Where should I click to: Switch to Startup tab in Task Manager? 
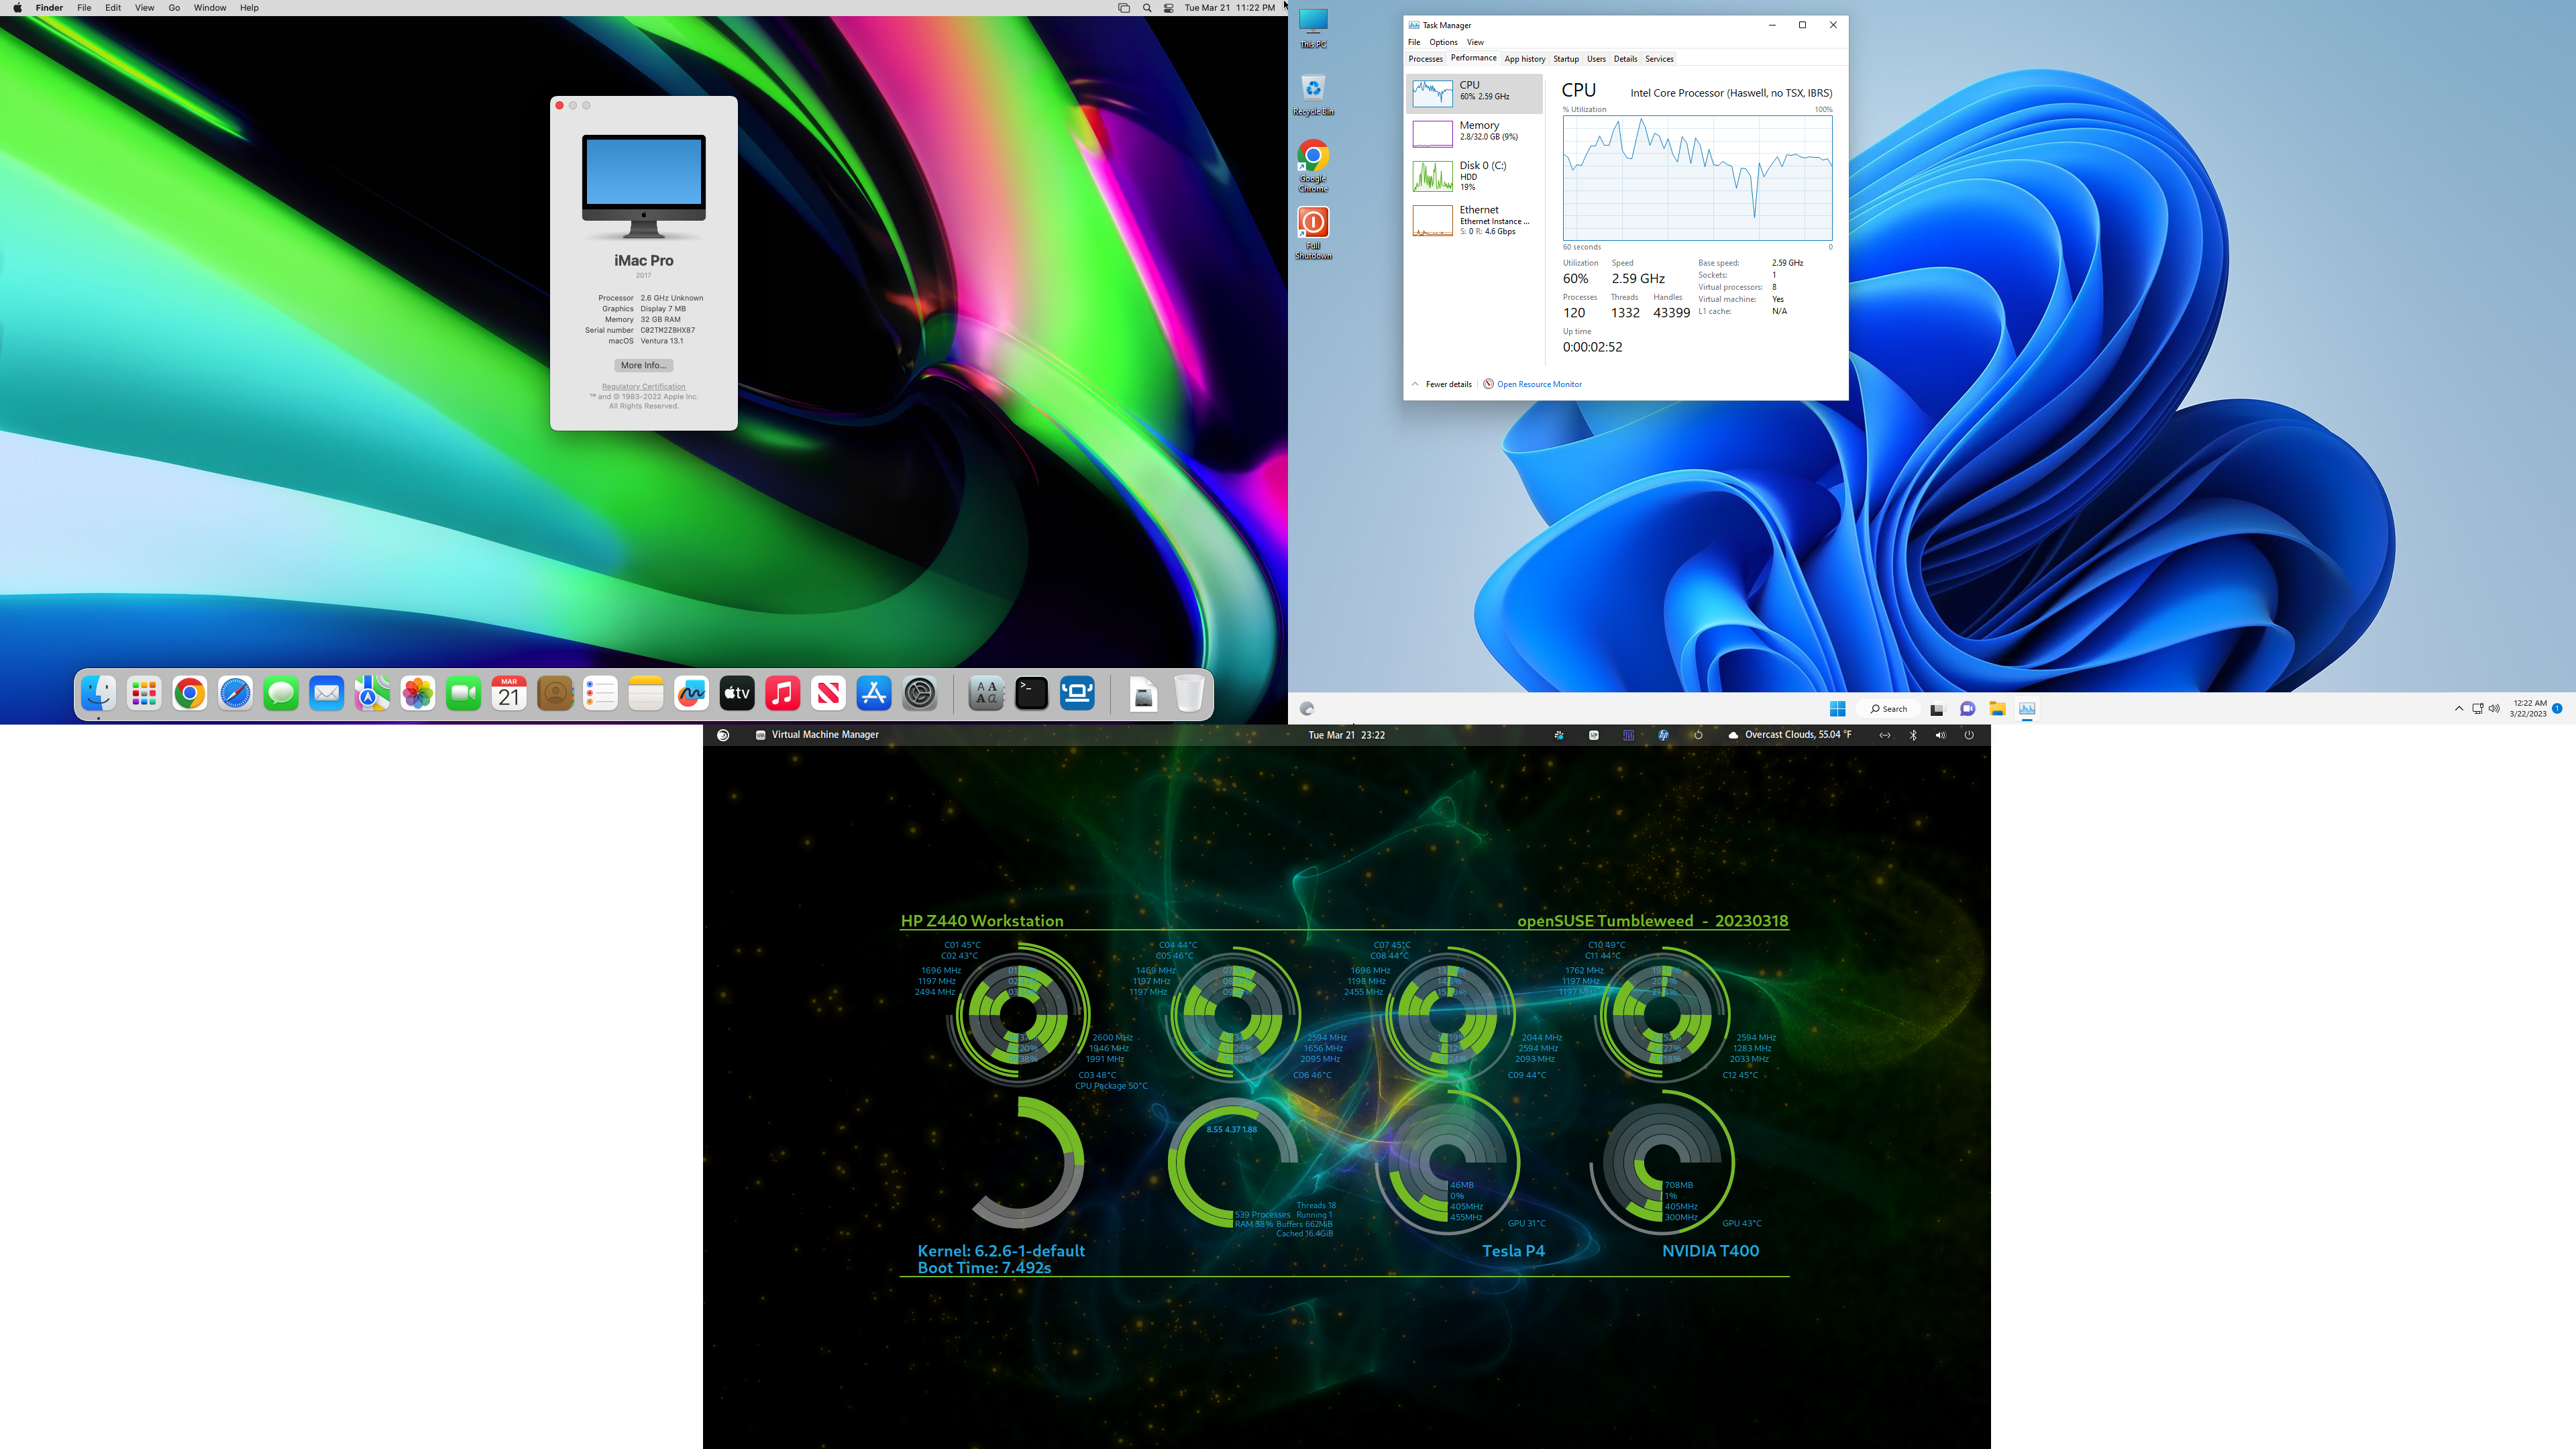tap(1566, 59)
